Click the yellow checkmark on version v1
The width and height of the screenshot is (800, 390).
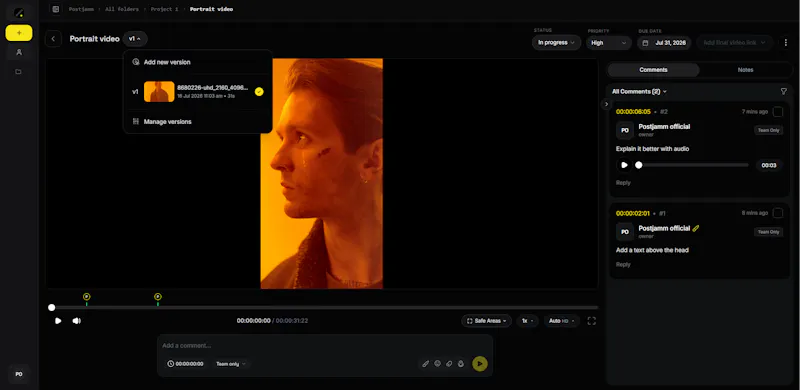tap(259, 92)
